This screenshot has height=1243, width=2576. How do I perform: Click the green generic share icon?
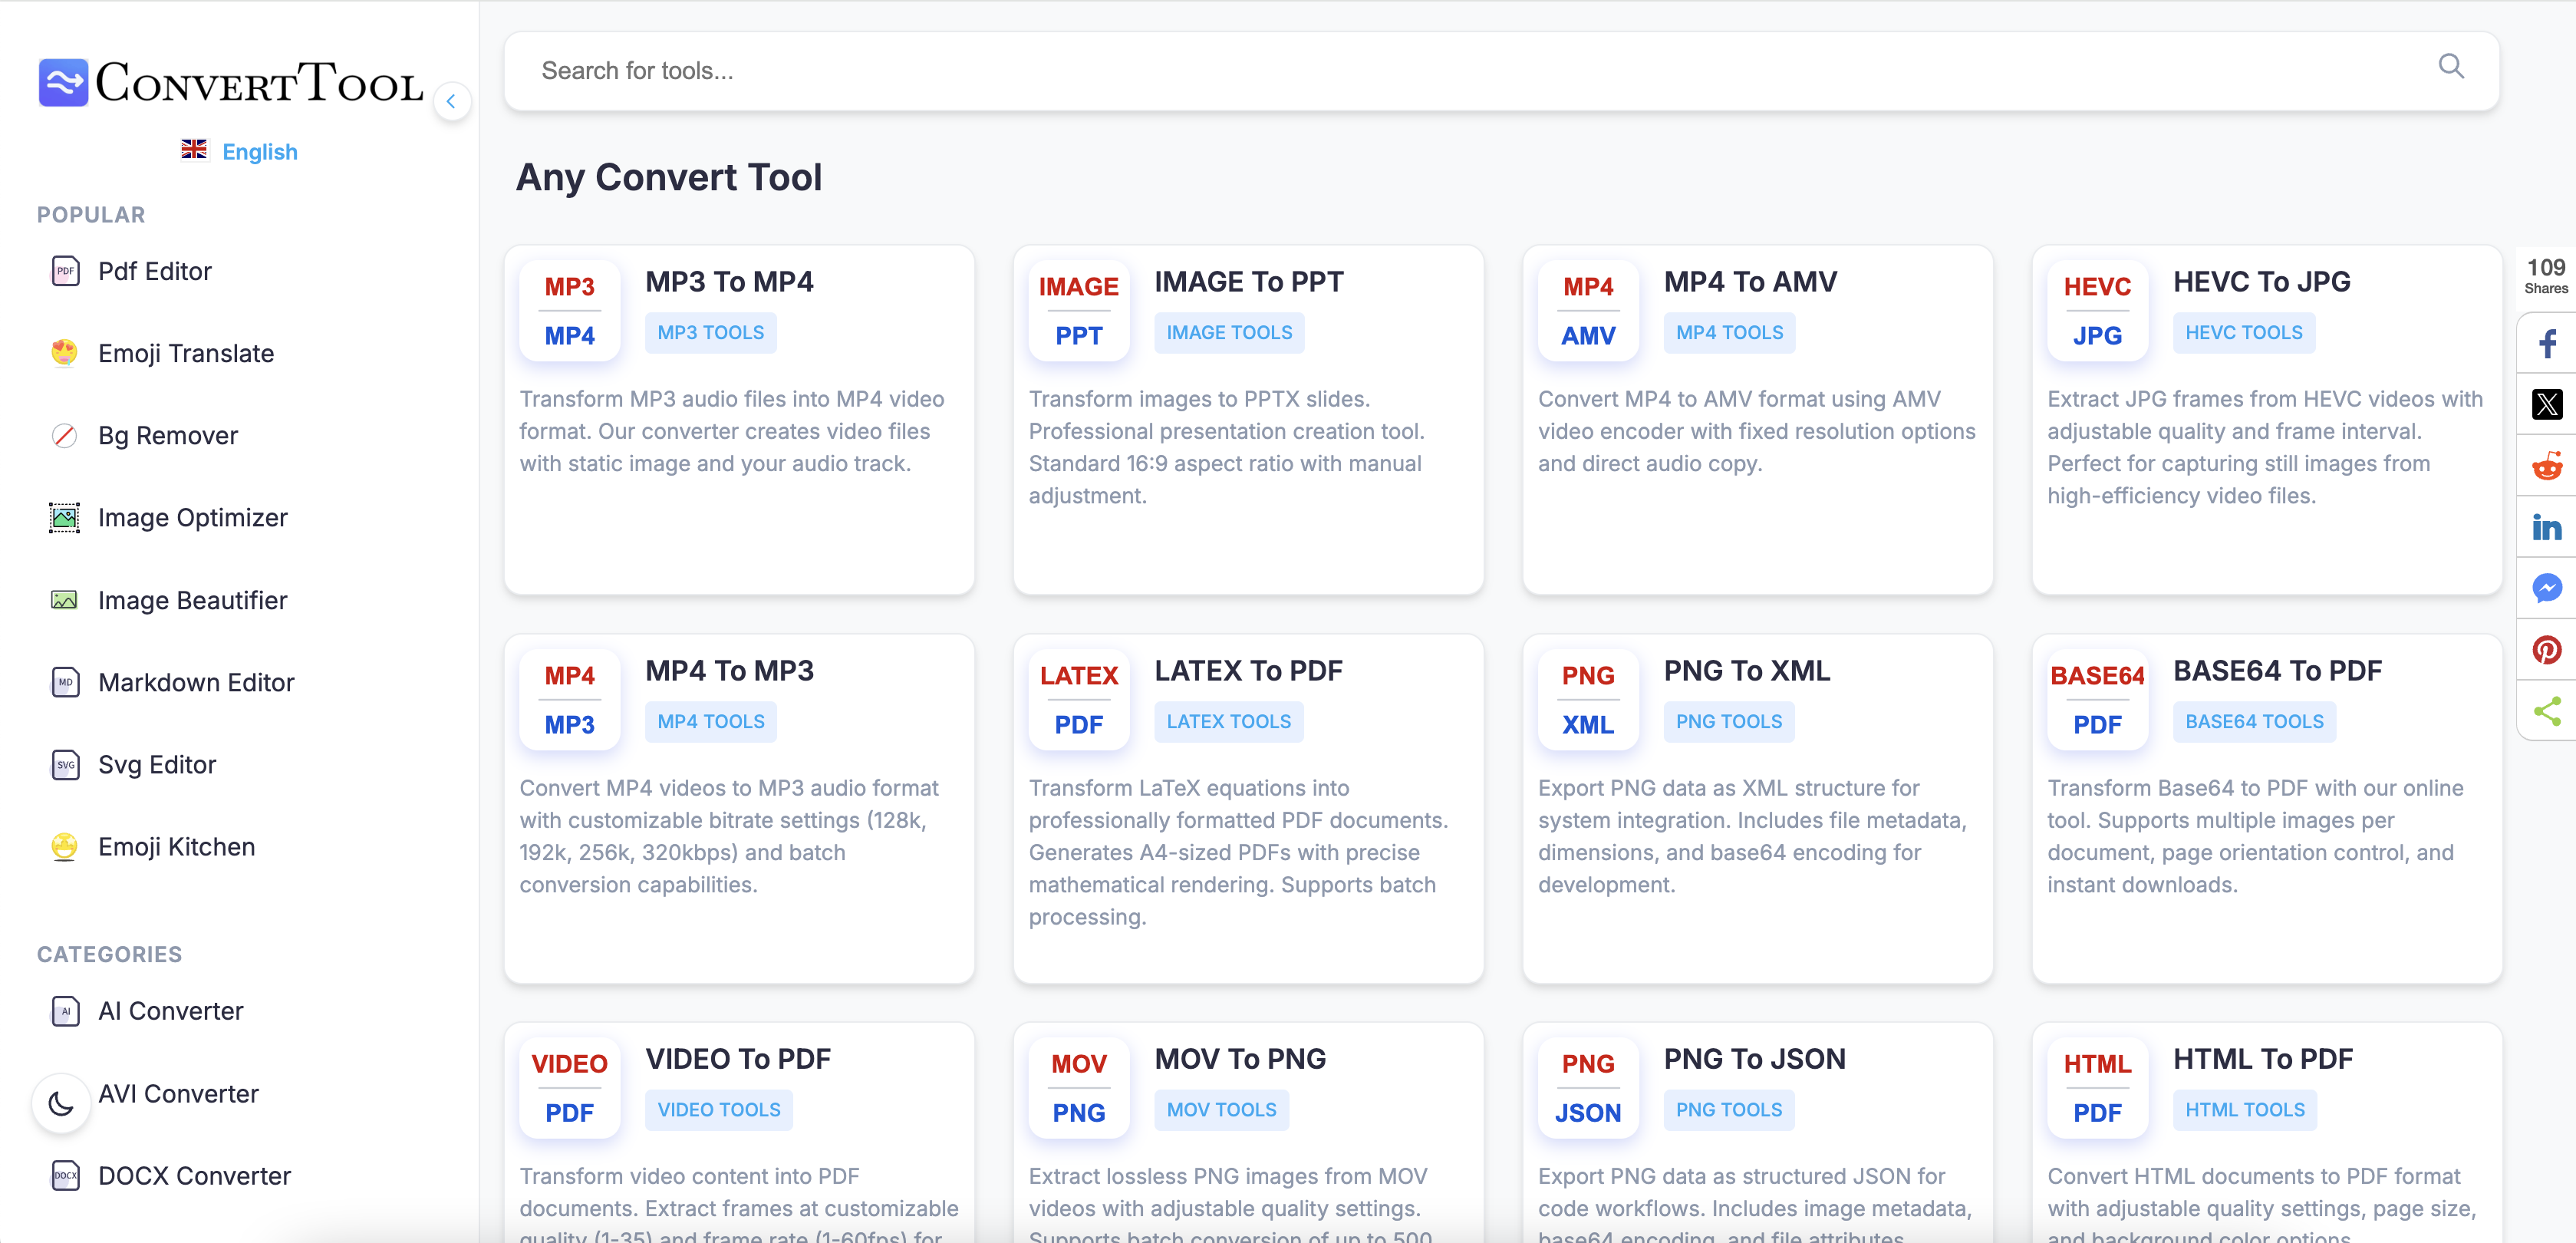pyautogui.click(x=2547, y=711)
